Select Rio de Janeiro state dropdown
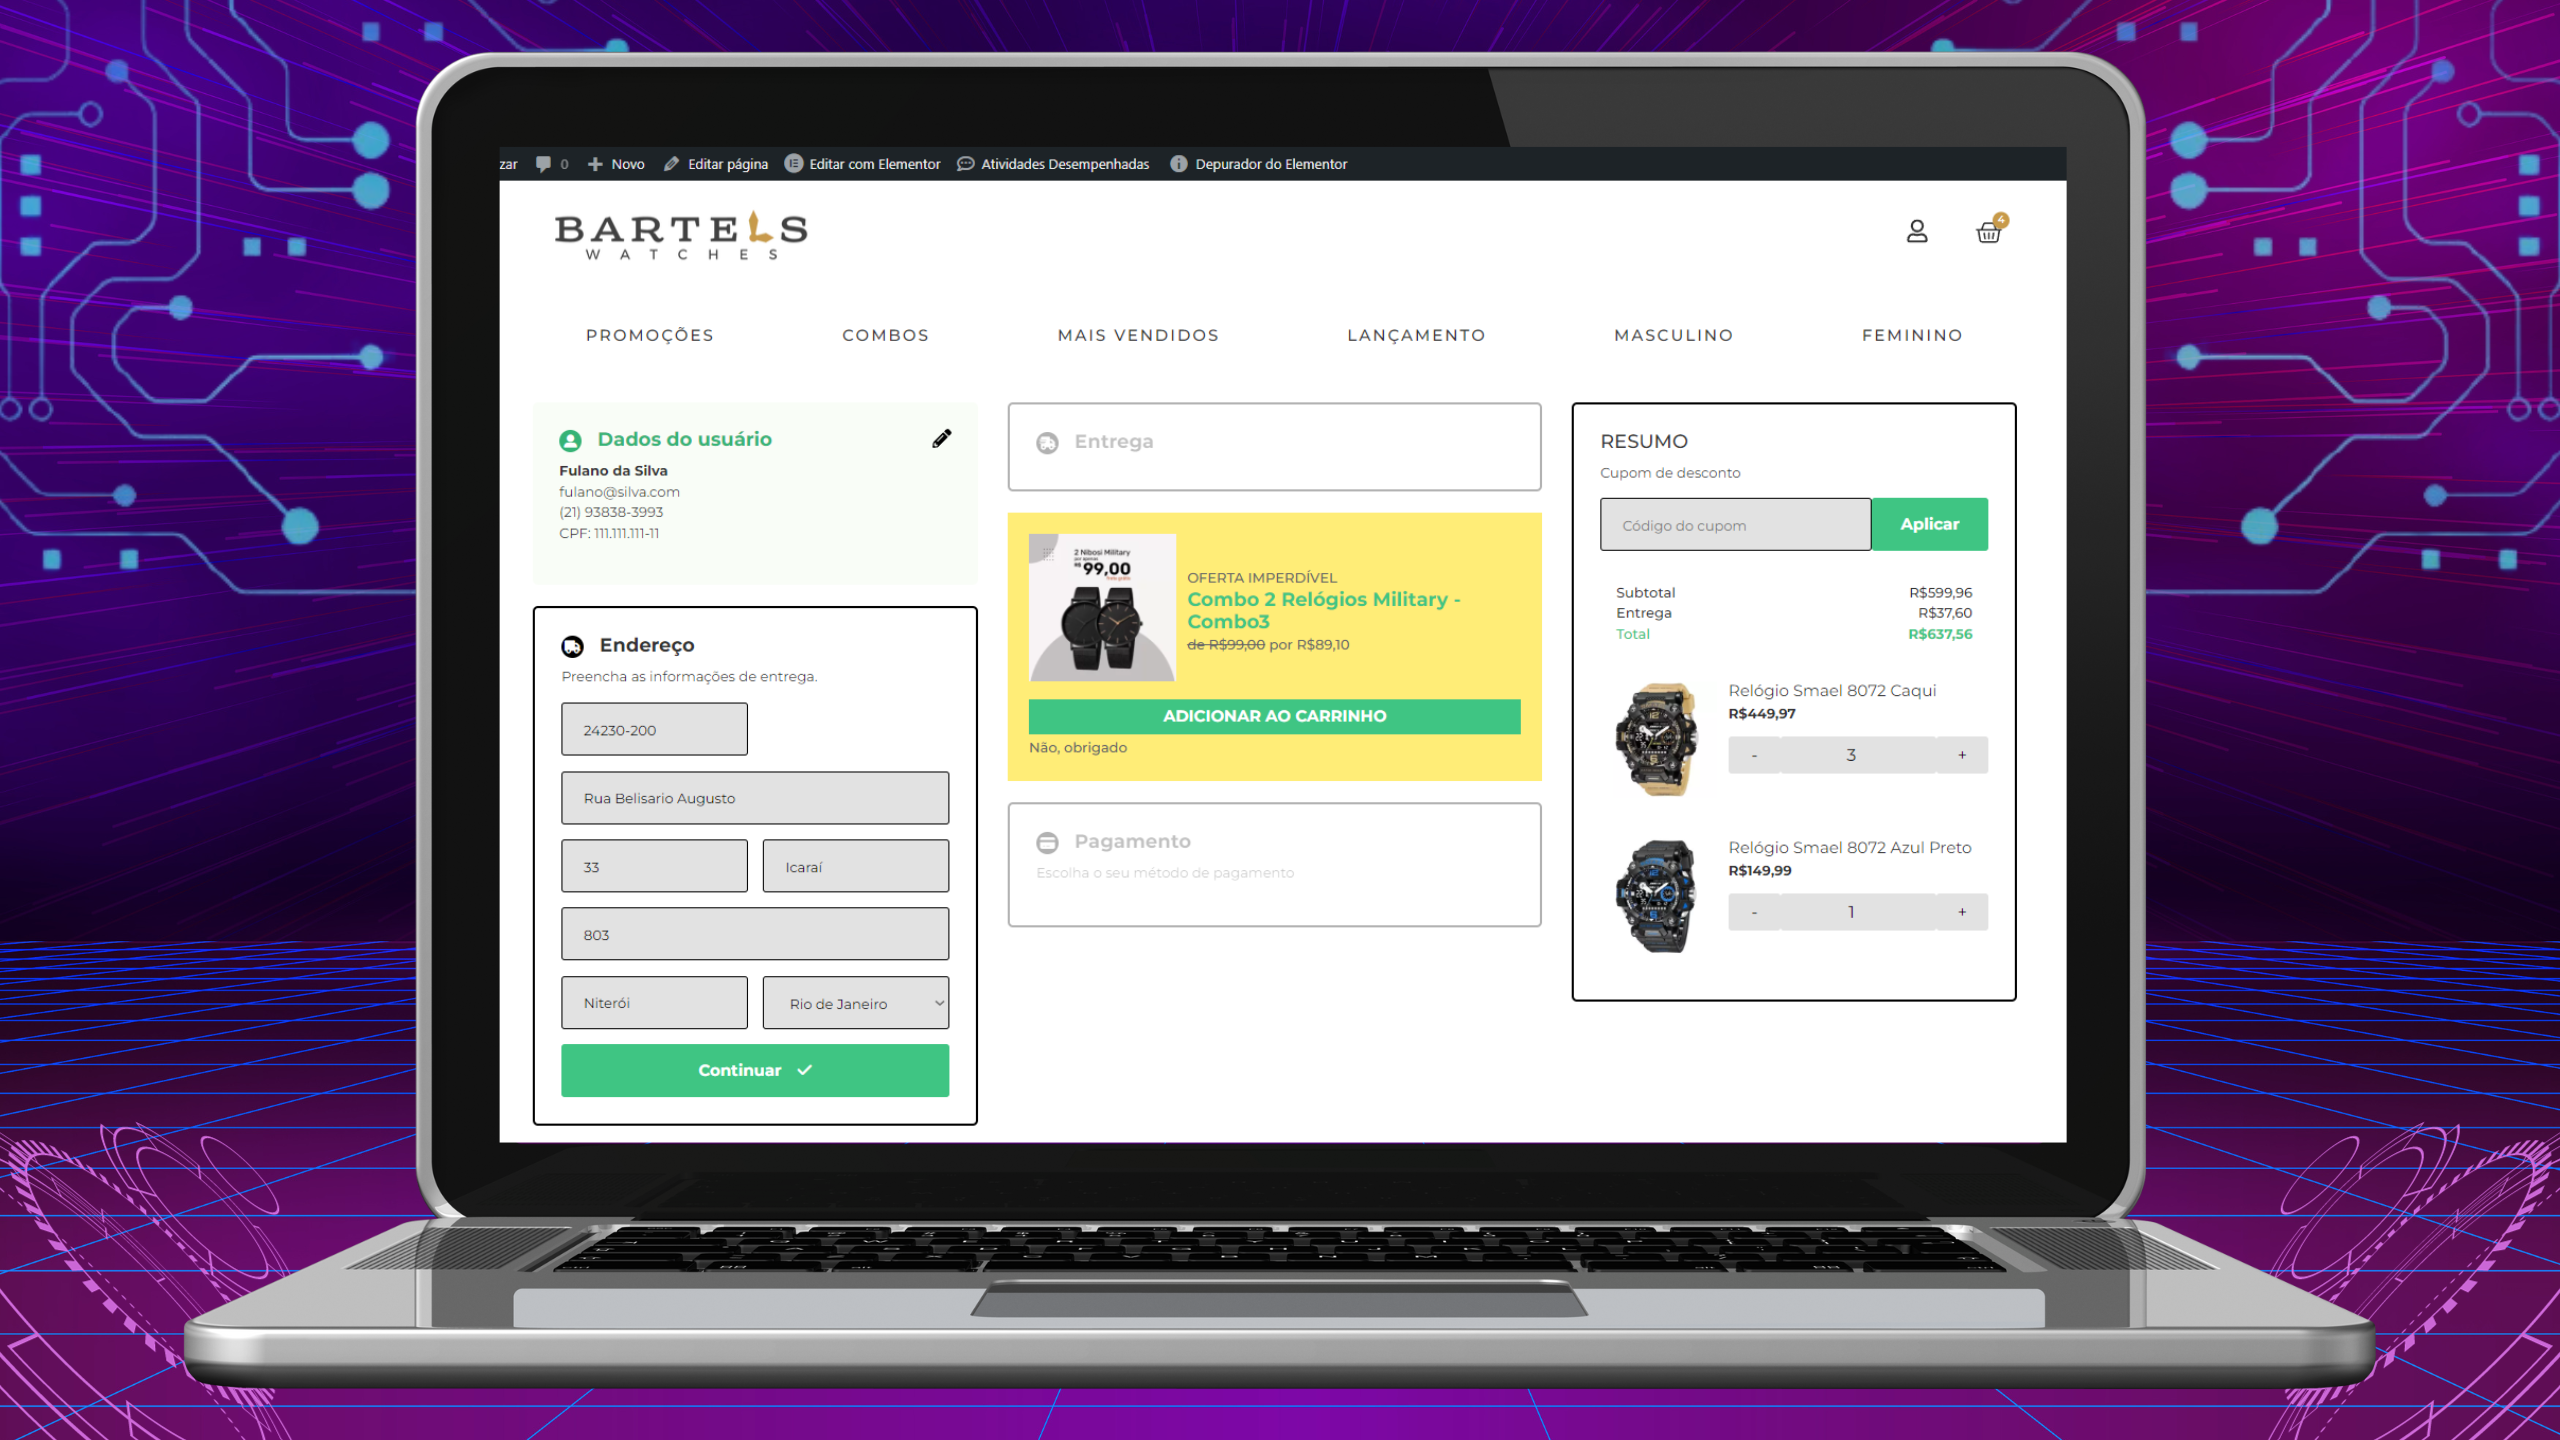The image size is (2560, 1440). click(855, 1002)
